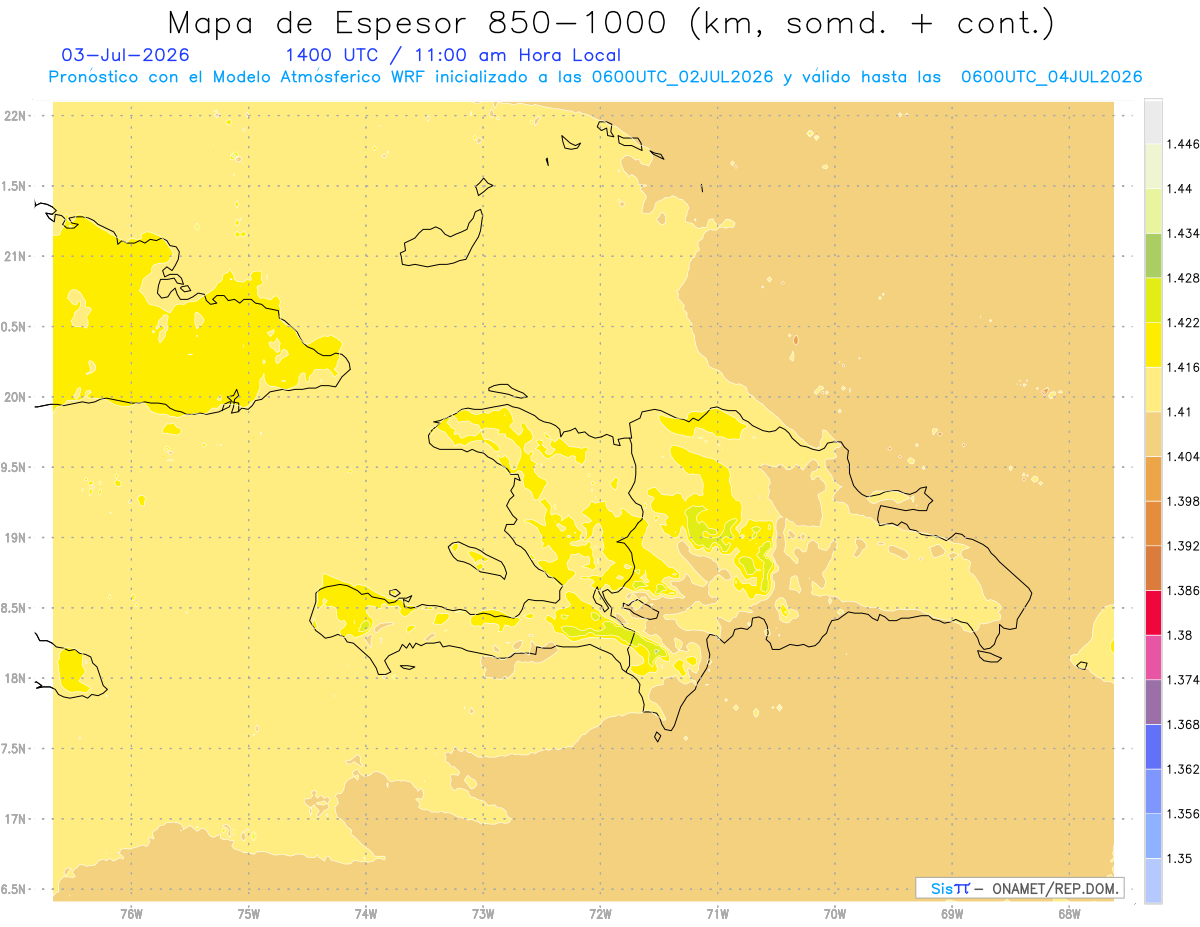Viewport: 1200px width, 927px height.
Task: Click the longitude label "72W"
Action: [600, 913]
